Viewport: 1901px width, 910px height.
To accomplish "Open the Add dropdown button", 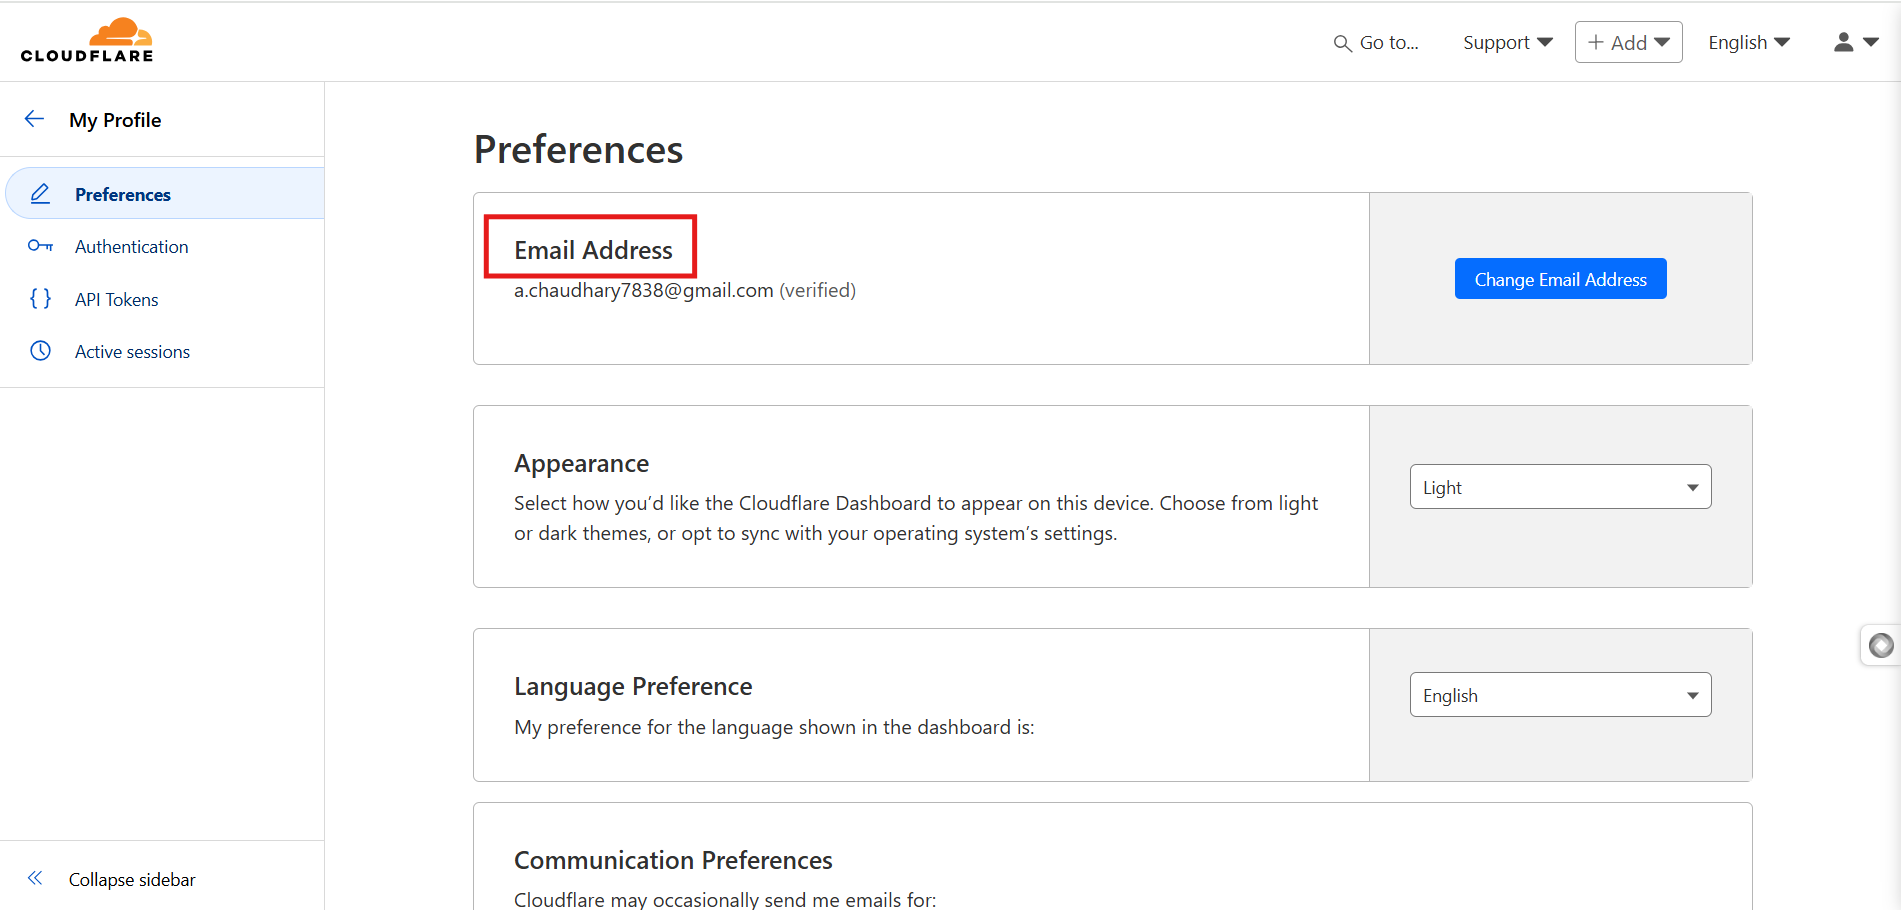I will coord(1628,42).
